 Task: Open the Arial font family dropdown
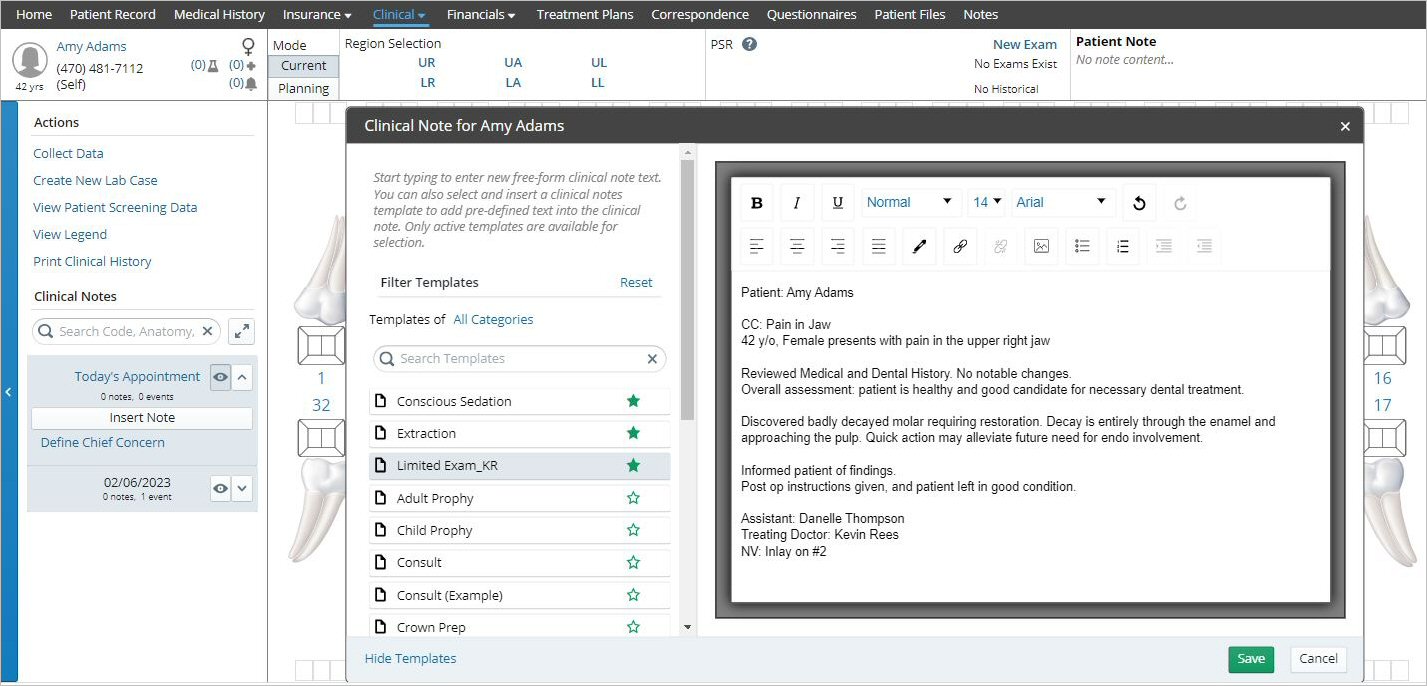1062,203
